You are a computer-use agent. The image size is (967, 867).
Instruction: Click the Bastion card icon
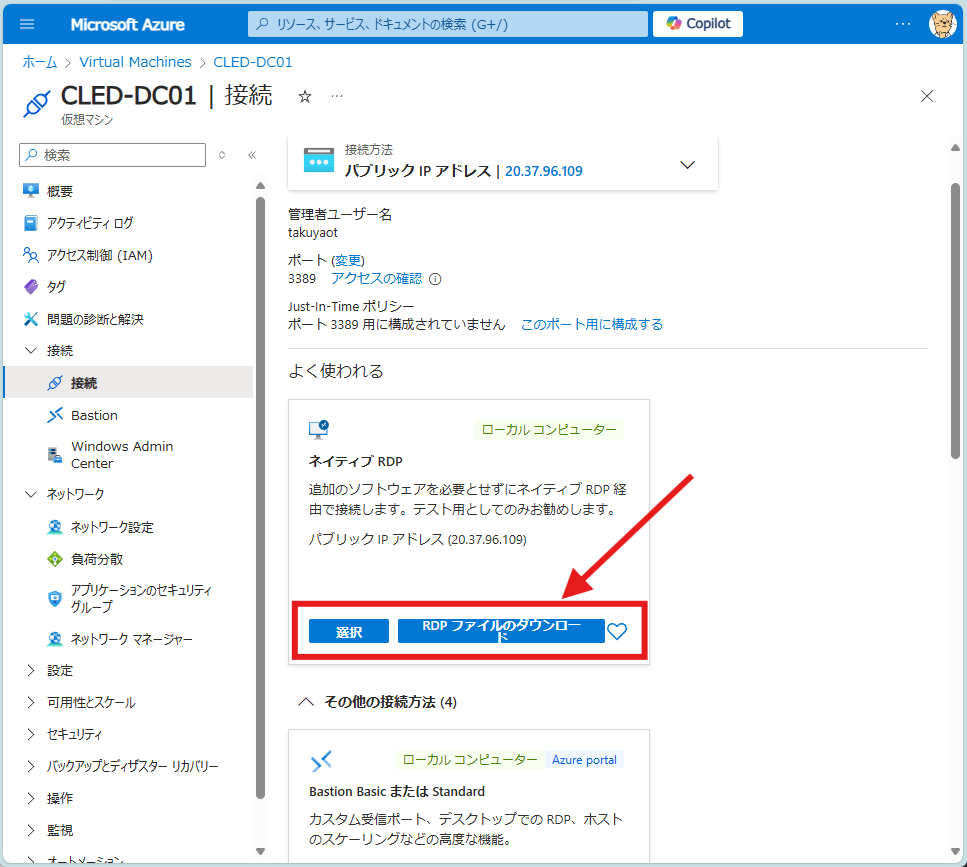pos(321,761)
